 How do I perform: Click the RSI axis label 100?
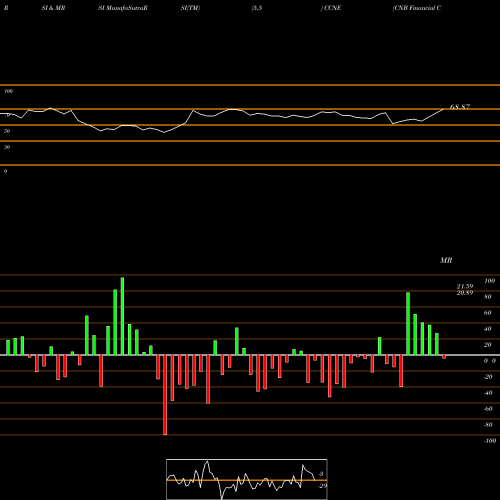pos(8,91)
